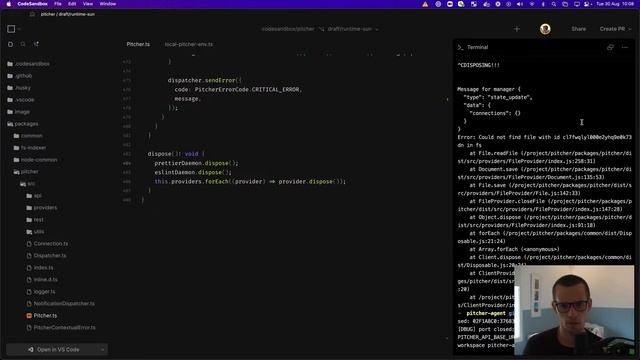This screenshot has width=640, height=360.
Task: Expand the .vscode folder
Action: coord(21,100)
